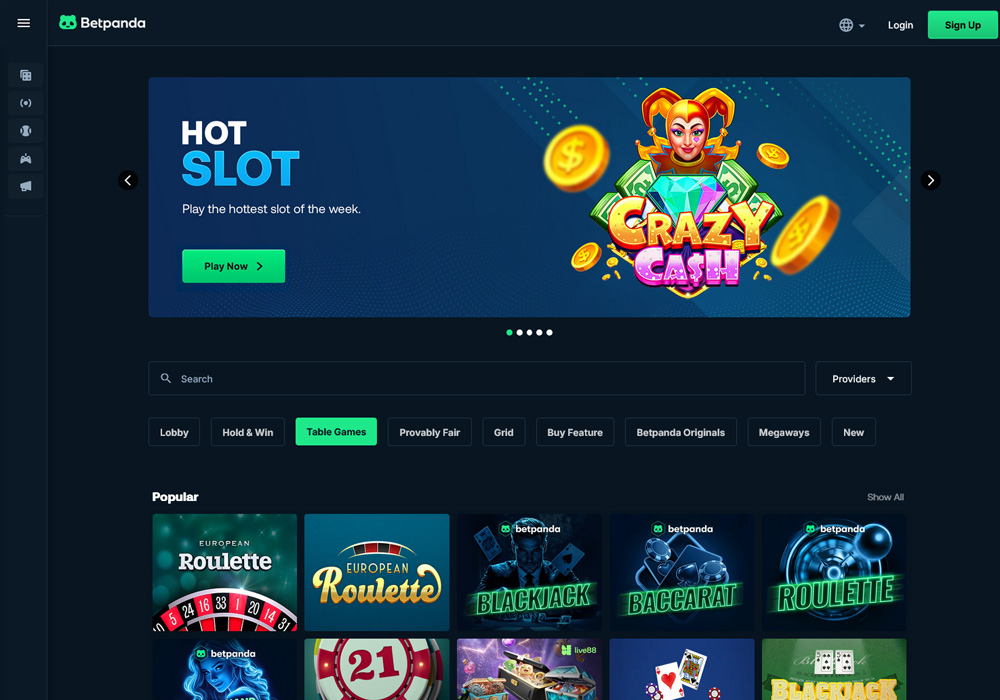Open the game controller icon in the sidebar

click(26, 159)
